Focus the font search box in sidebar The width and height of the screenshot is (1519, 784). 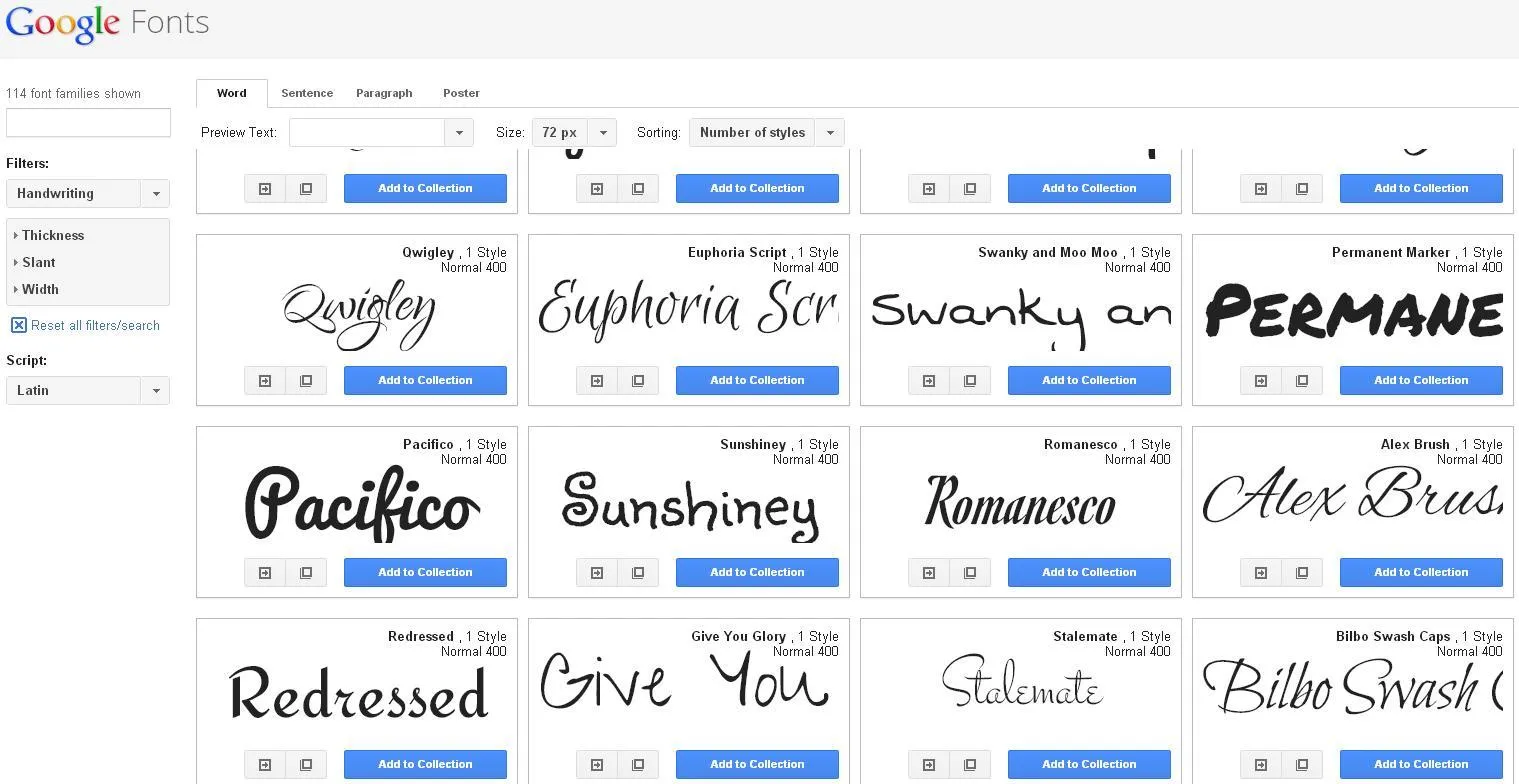click(88, 122)
